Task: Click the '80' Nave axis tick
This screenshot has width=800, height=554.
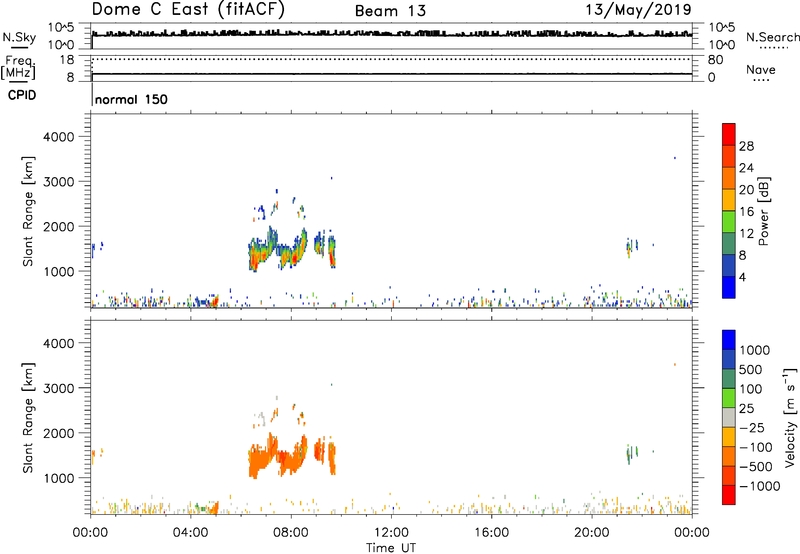Action: coord(715,60)
